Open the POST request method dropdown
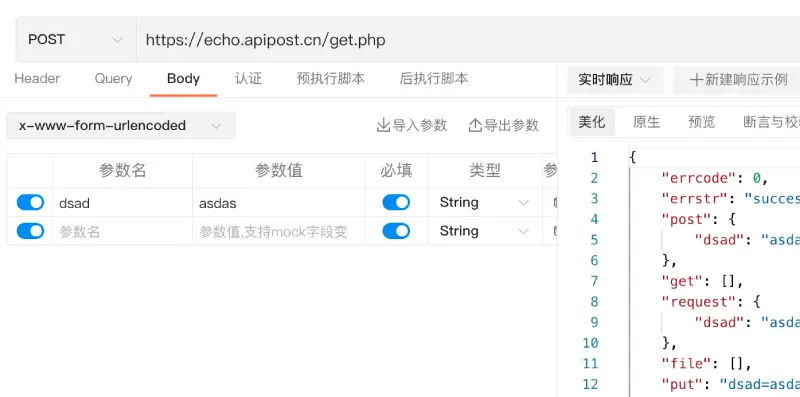The image size is (800, 397). tap(76, 40)
